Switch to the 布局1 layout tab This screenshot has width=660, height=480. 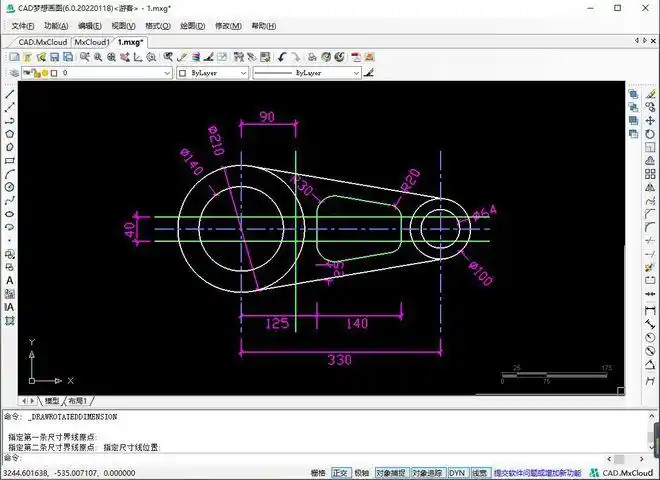click(x=77, y=400)
